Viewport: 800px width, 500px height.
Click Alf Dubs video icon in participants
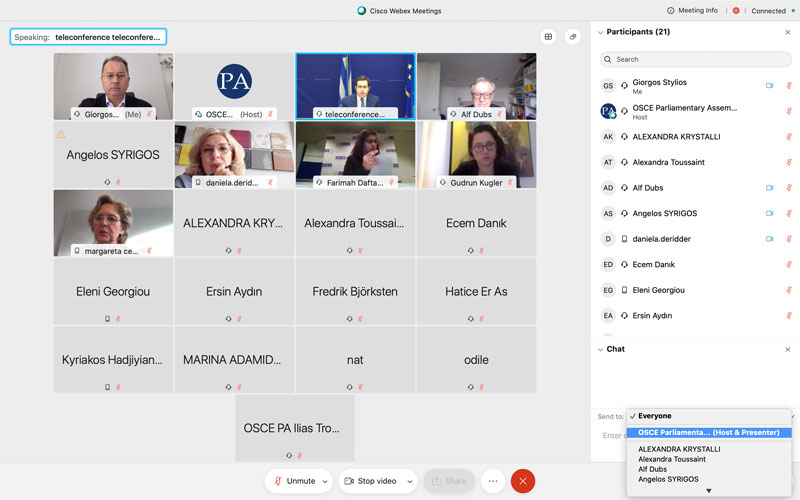click(769, 188)
